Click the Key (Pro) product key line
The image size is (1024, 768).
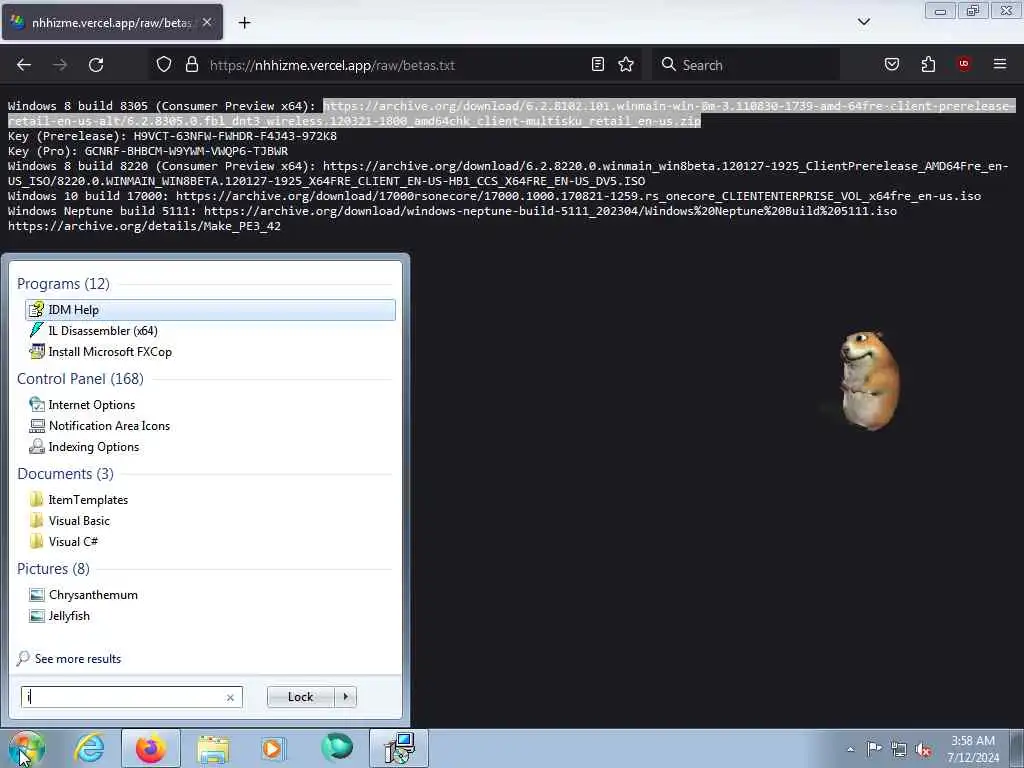pos(148,151)
